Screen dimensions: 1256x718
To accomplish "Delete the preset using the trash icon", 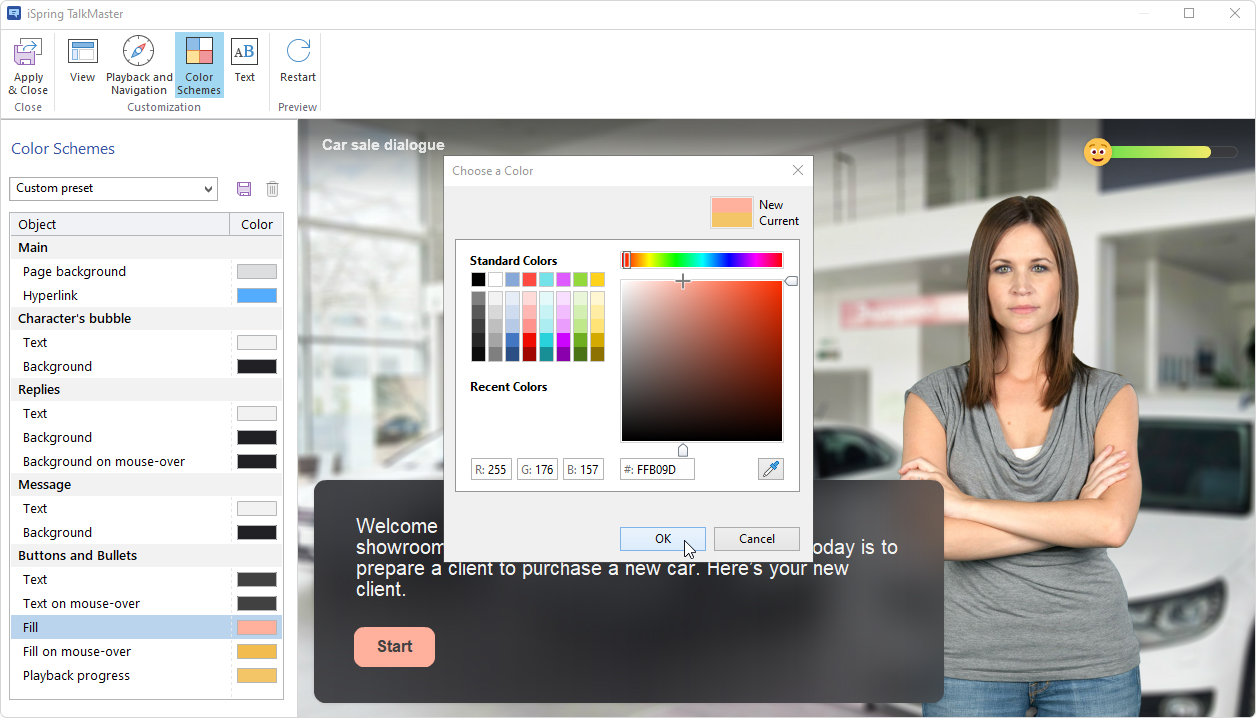I will (272, 189).
